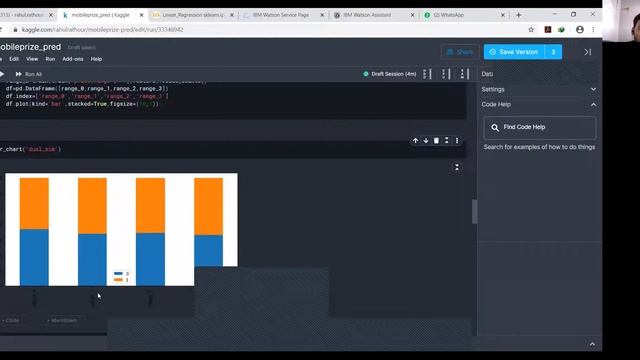Click the orange segment of the fourth bar
The image size is (640, 360).
(x=209, y=207)
